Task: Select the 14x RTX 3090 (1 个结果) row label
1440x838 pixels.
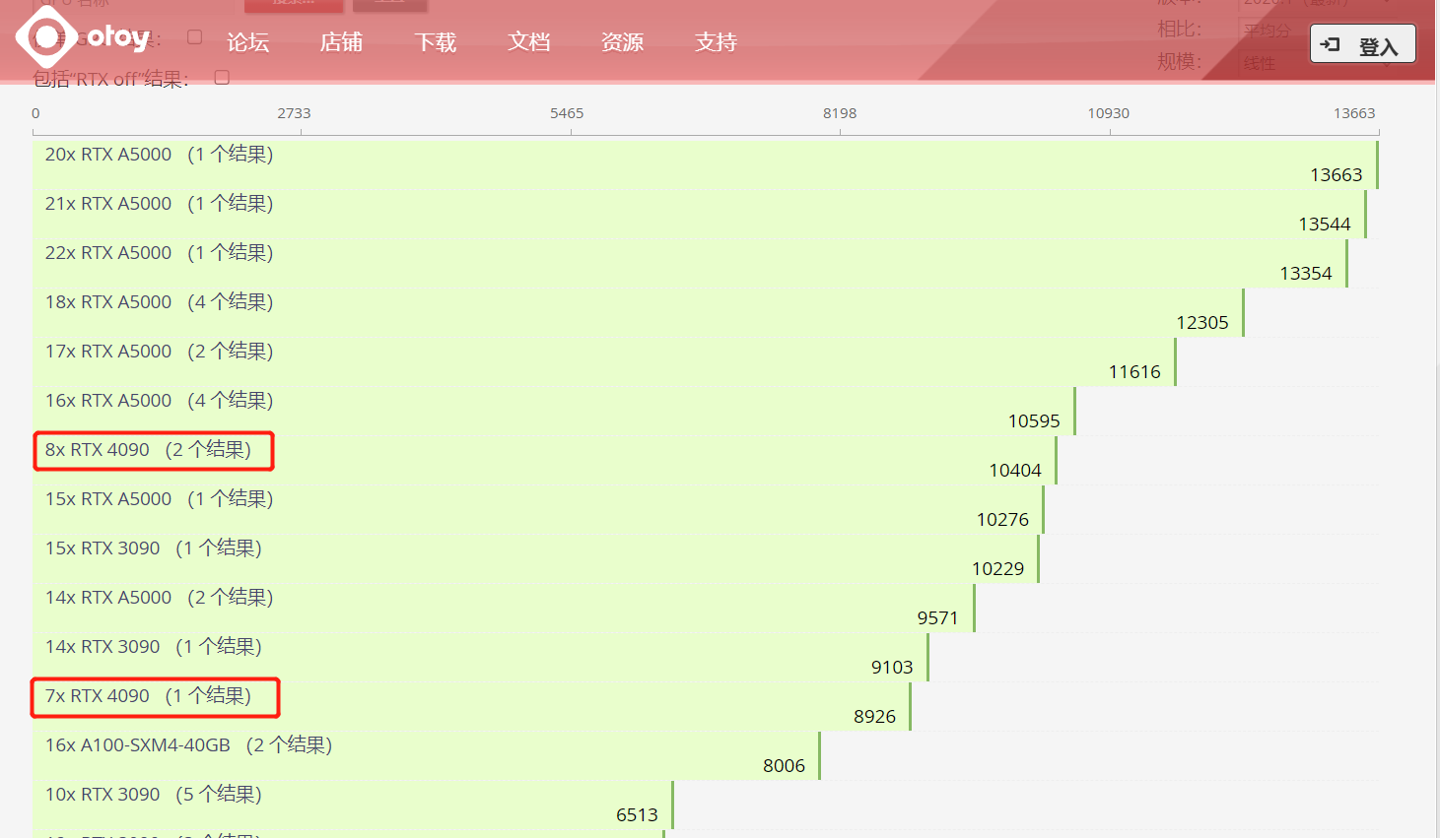Action: (153, 646)
